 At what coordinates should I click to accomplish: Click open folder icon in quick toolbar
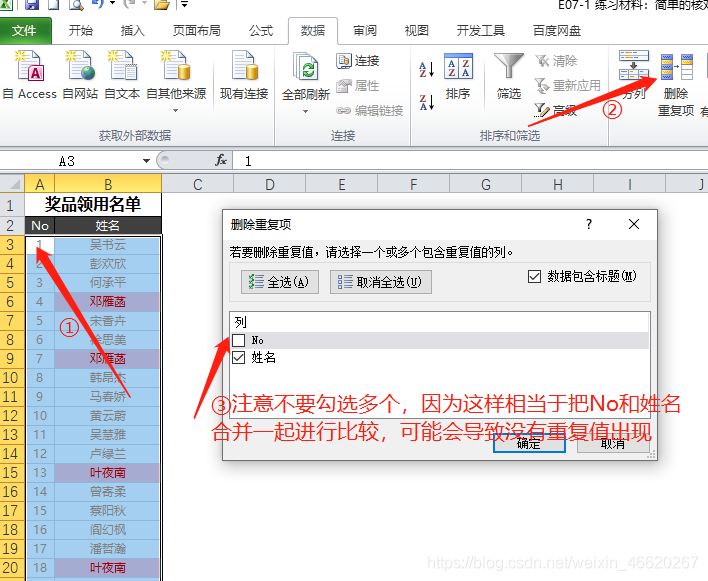[x=161, y=5]
